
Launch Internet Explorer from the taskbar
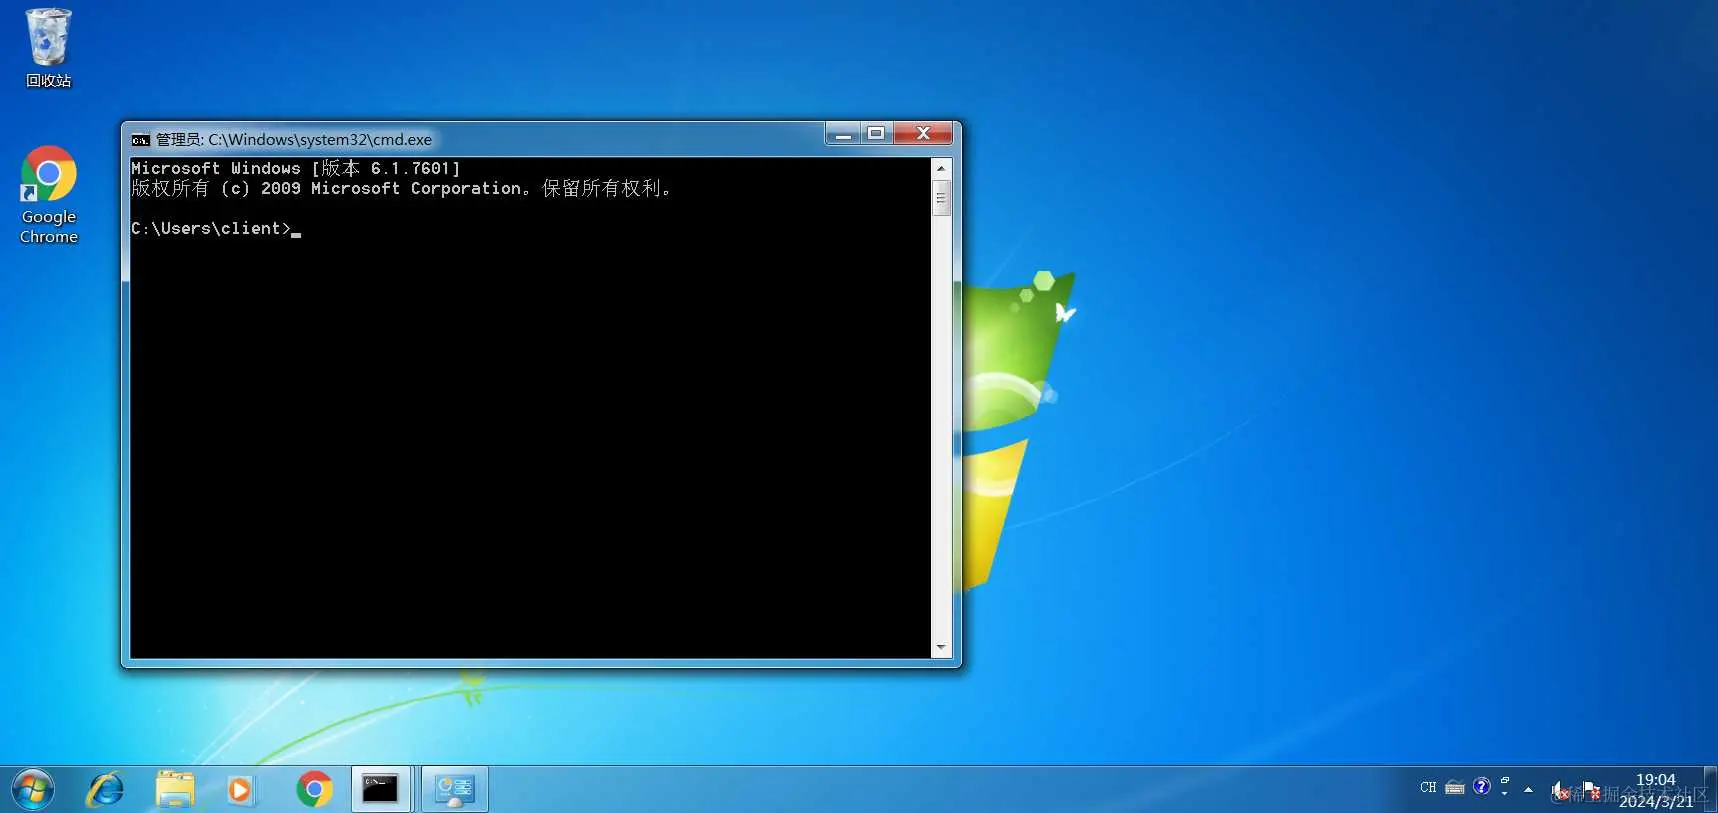105,790
